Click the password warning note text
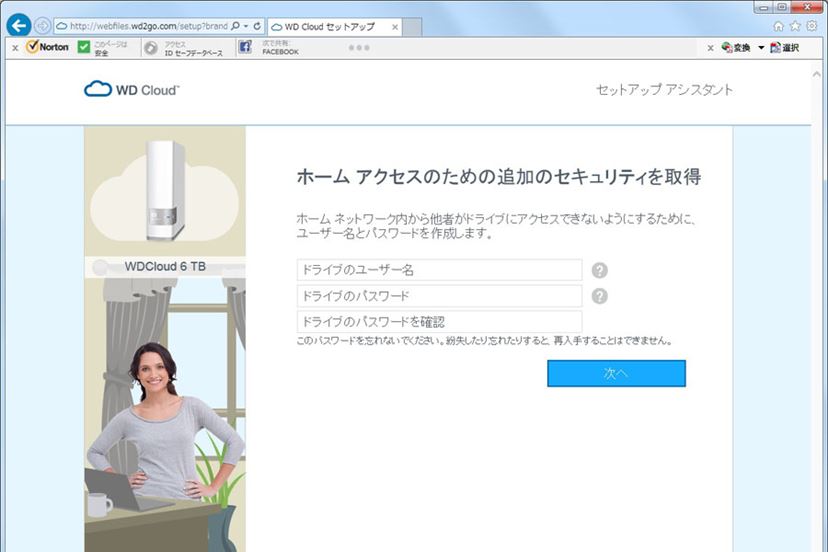 (485, 341)
